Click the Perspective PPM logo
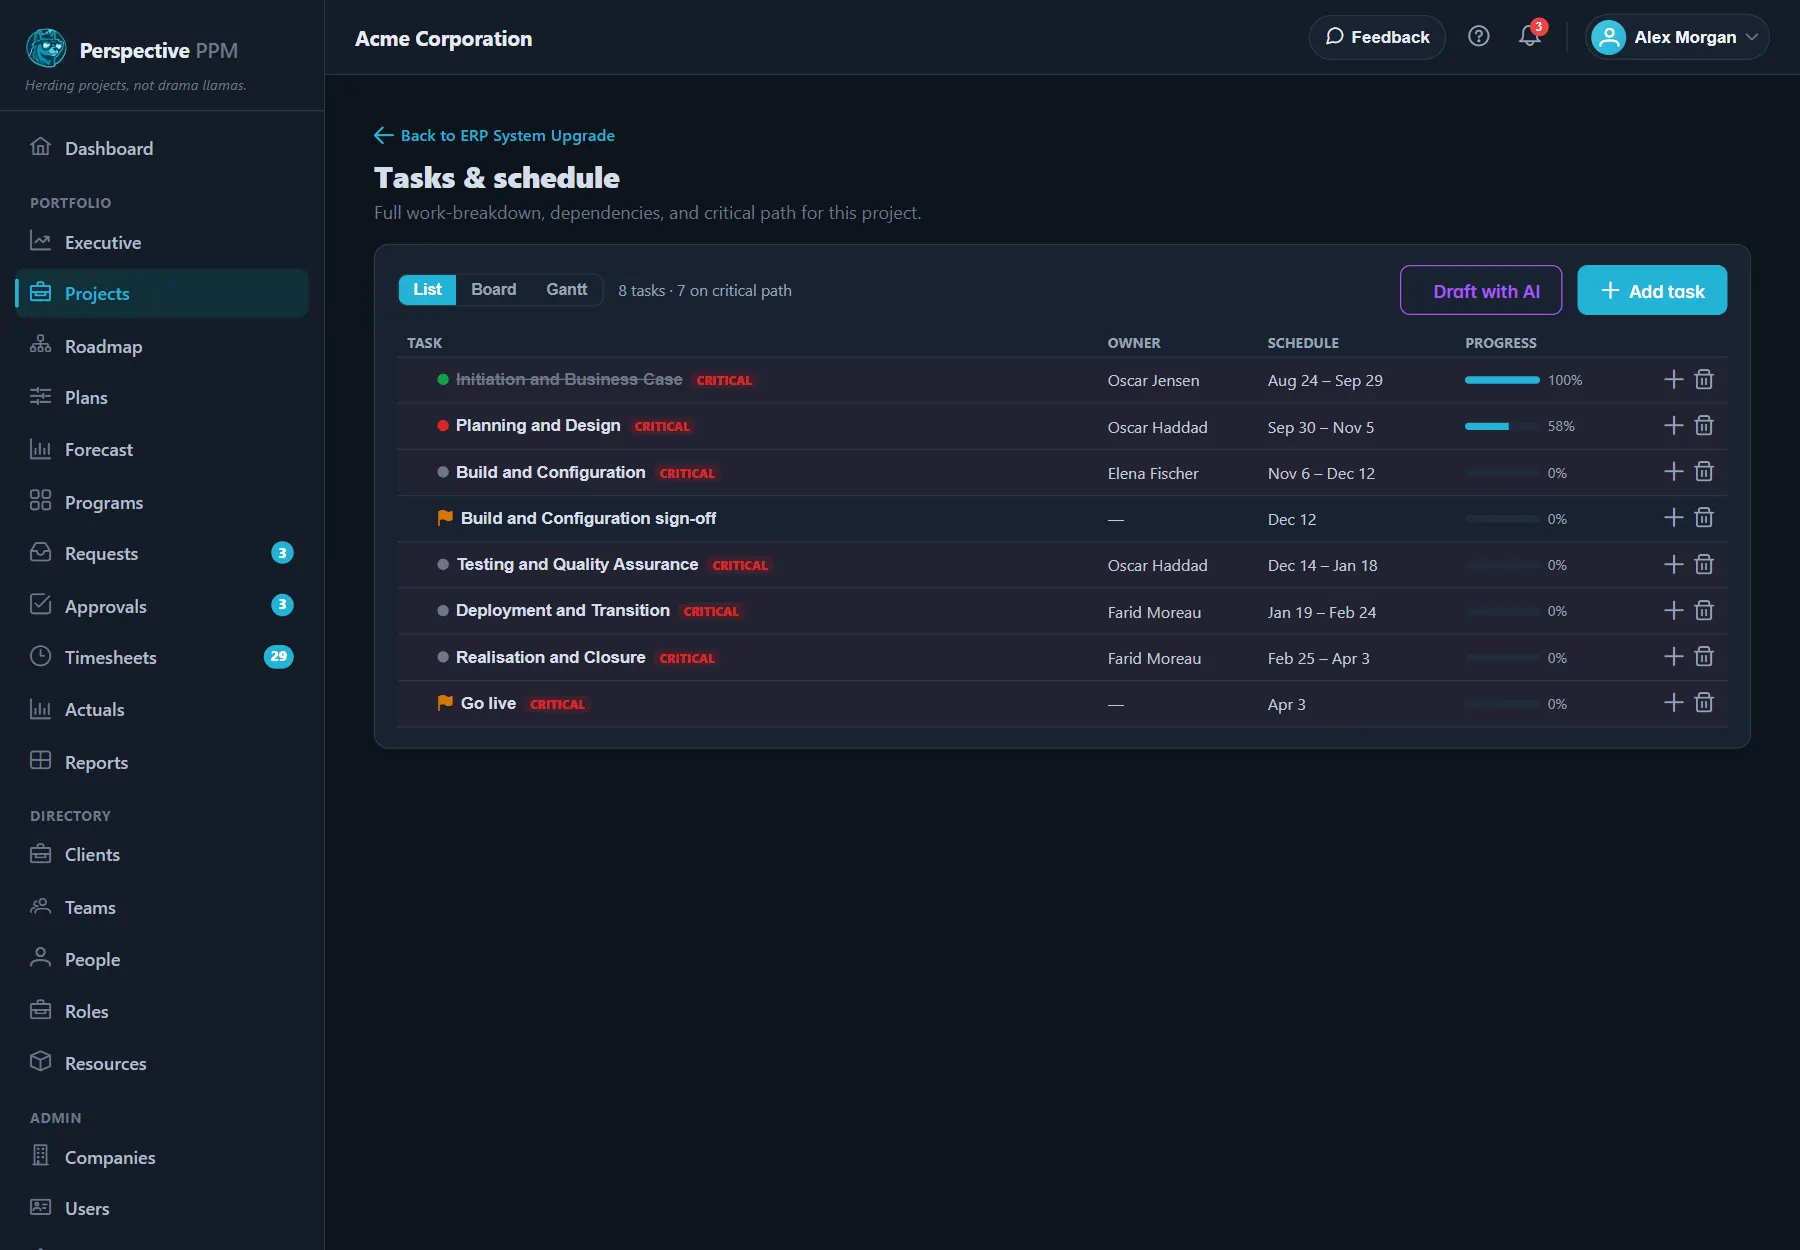Screen dimensions: 1800x1250 [x=46, y=48]
